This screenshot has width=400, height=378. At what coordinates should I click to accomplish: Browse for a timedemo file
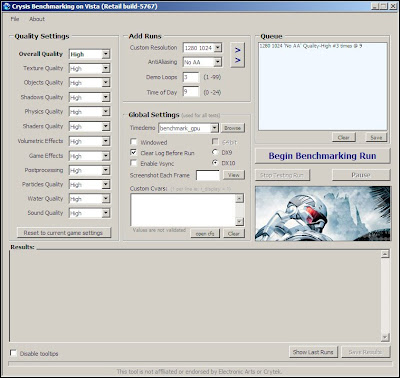(x=232, y=128)
